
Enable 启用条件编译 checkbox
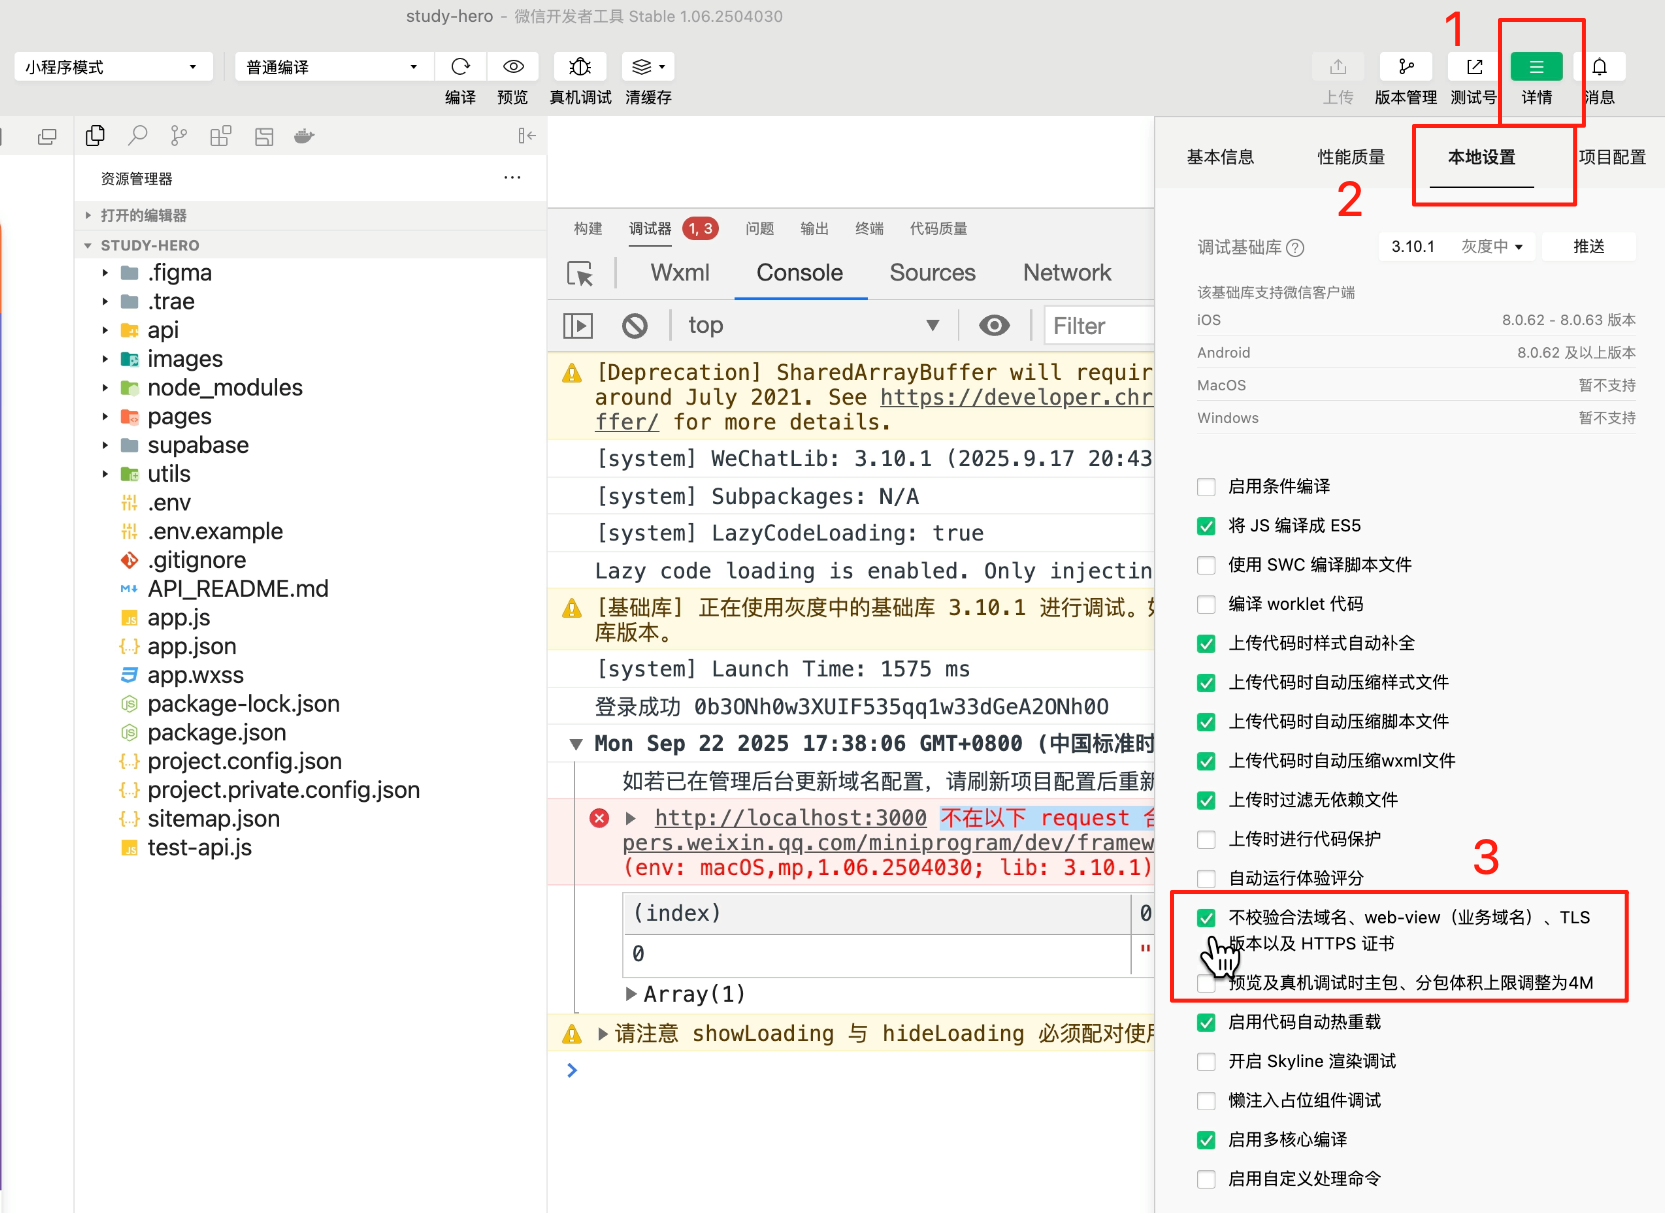click(1206, 487)
